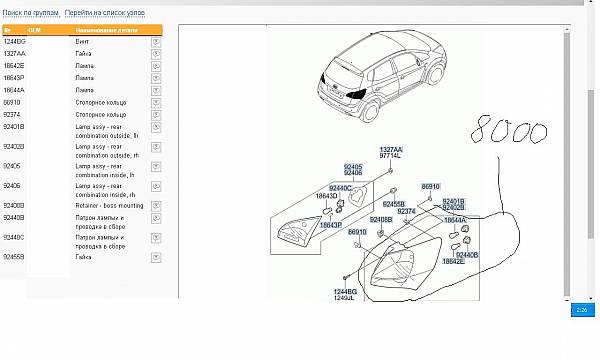
Task: Click the 1327AA callout on the diagram
Action: click(391, 150)
